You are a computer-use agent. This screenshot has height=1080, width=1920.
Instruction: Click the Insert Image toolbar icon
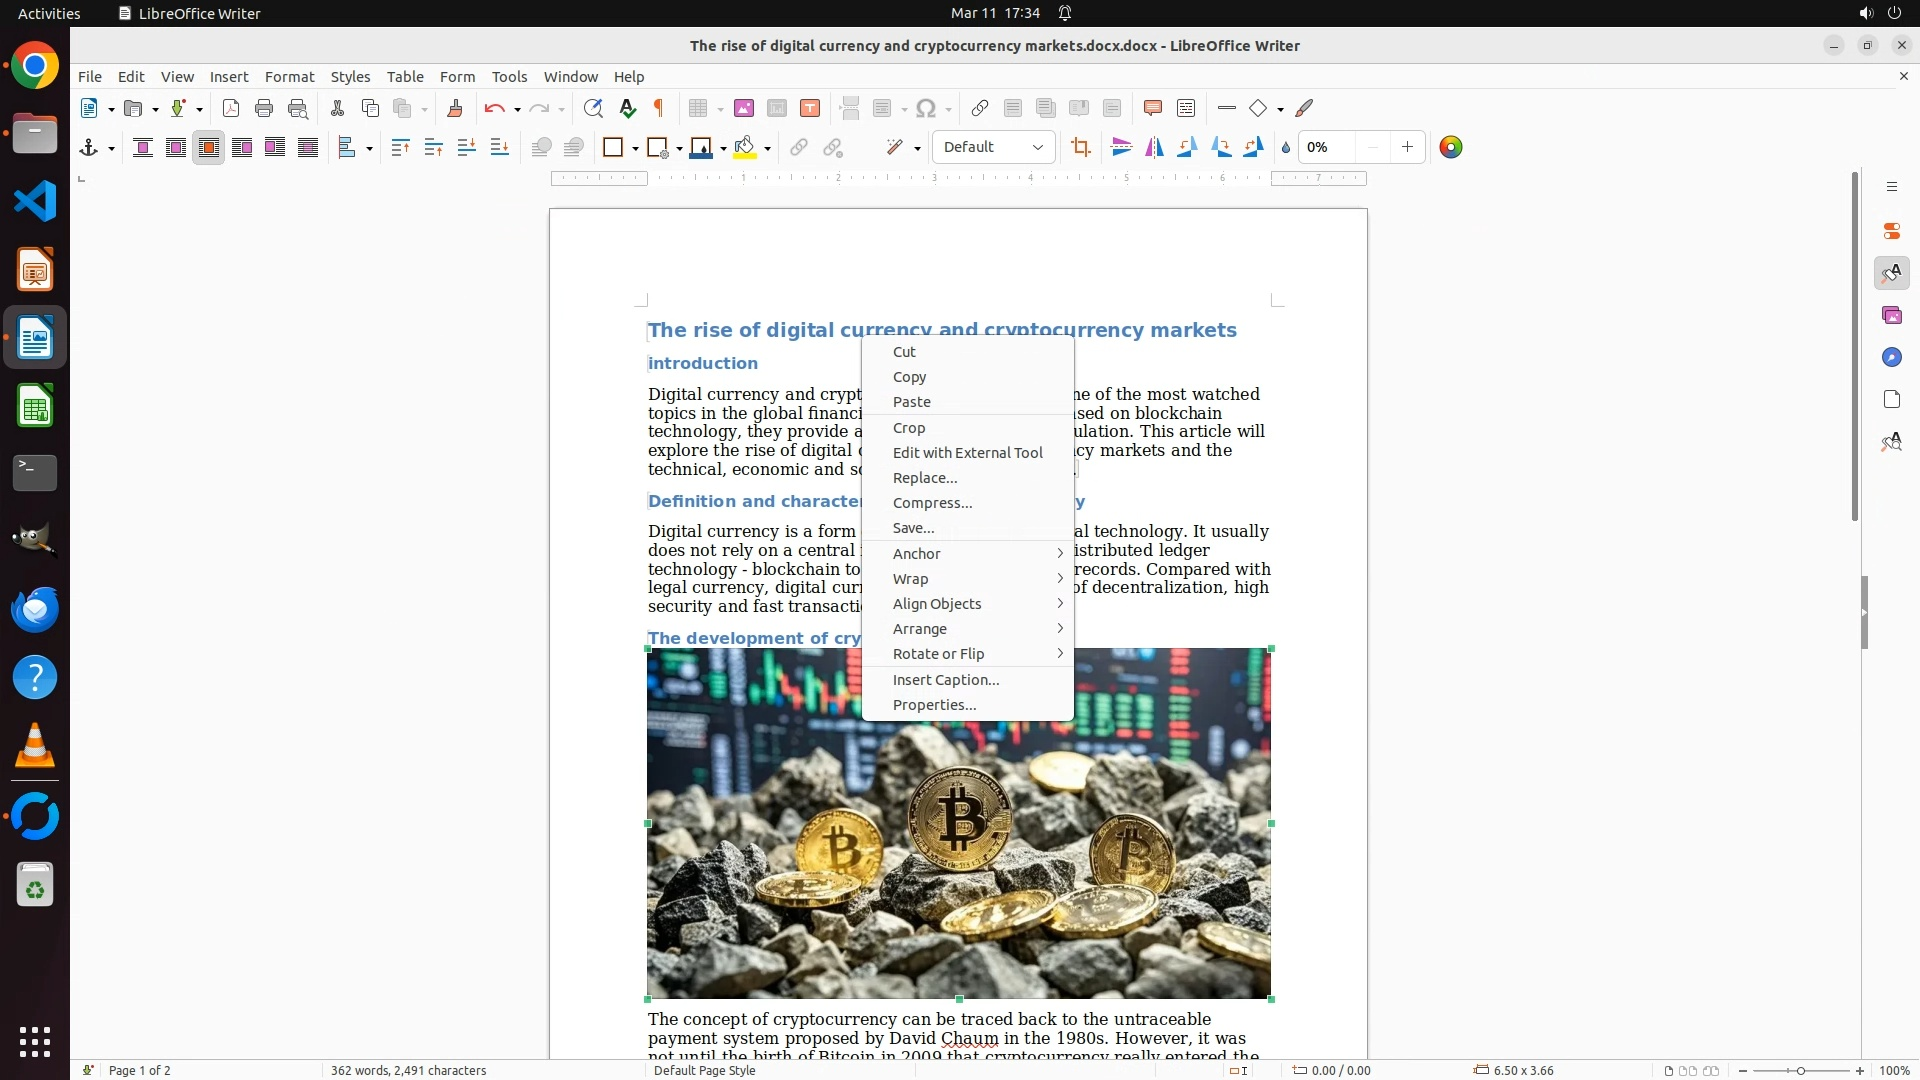pos(744,109)
